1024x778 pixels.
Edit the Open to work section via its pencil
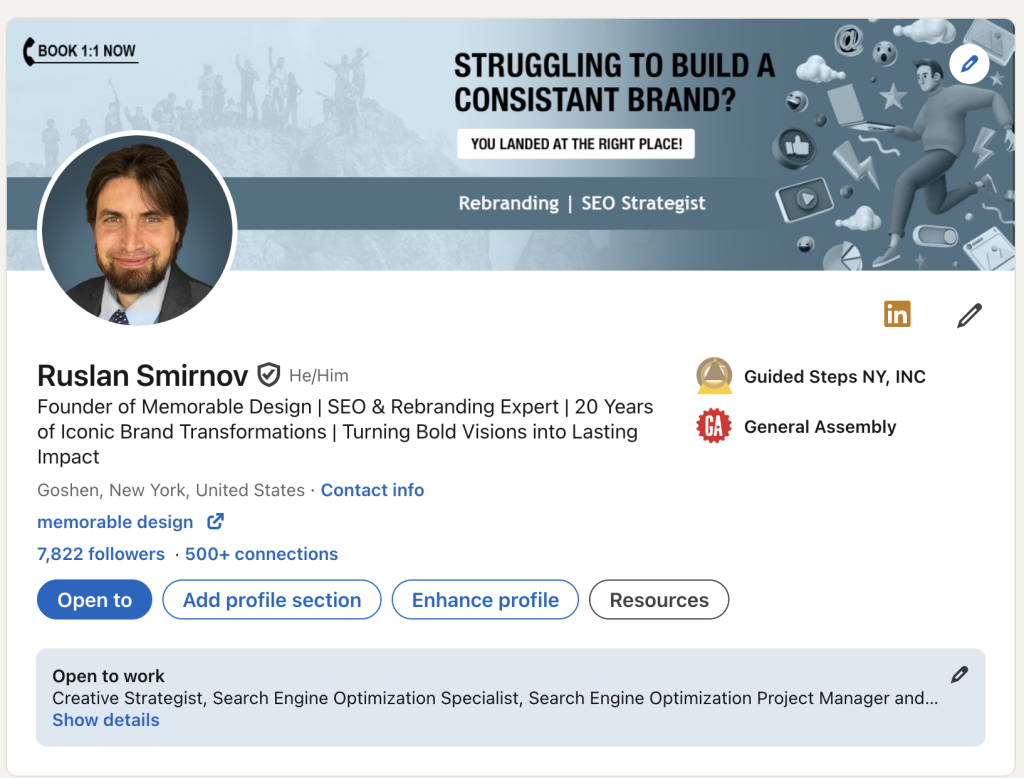tap(958, 675)
